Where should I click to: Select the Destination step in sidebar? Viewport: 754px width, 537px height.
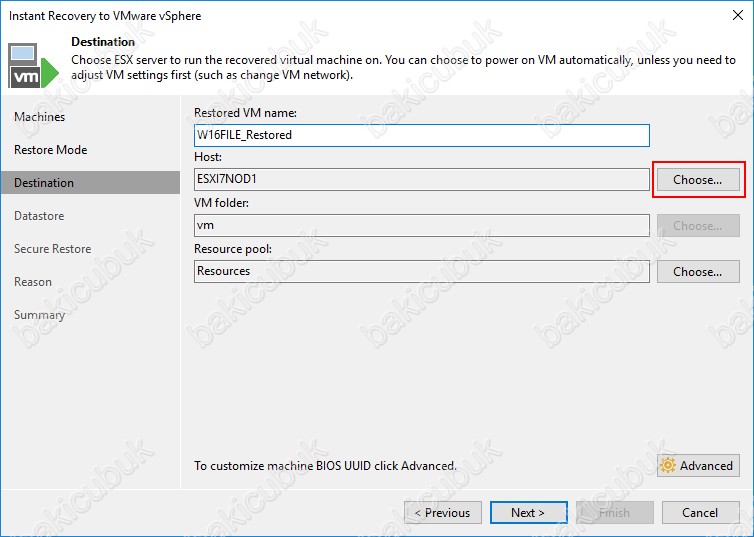(x=90, y=183)
